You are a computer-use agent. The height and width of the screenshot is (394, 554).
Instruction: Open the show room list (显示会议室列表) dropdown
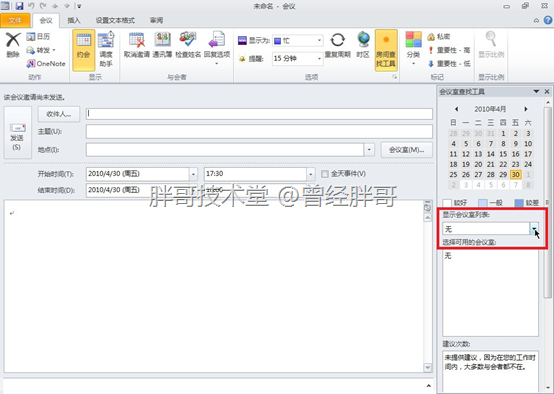pyautogui.click(x=534, y=229)
